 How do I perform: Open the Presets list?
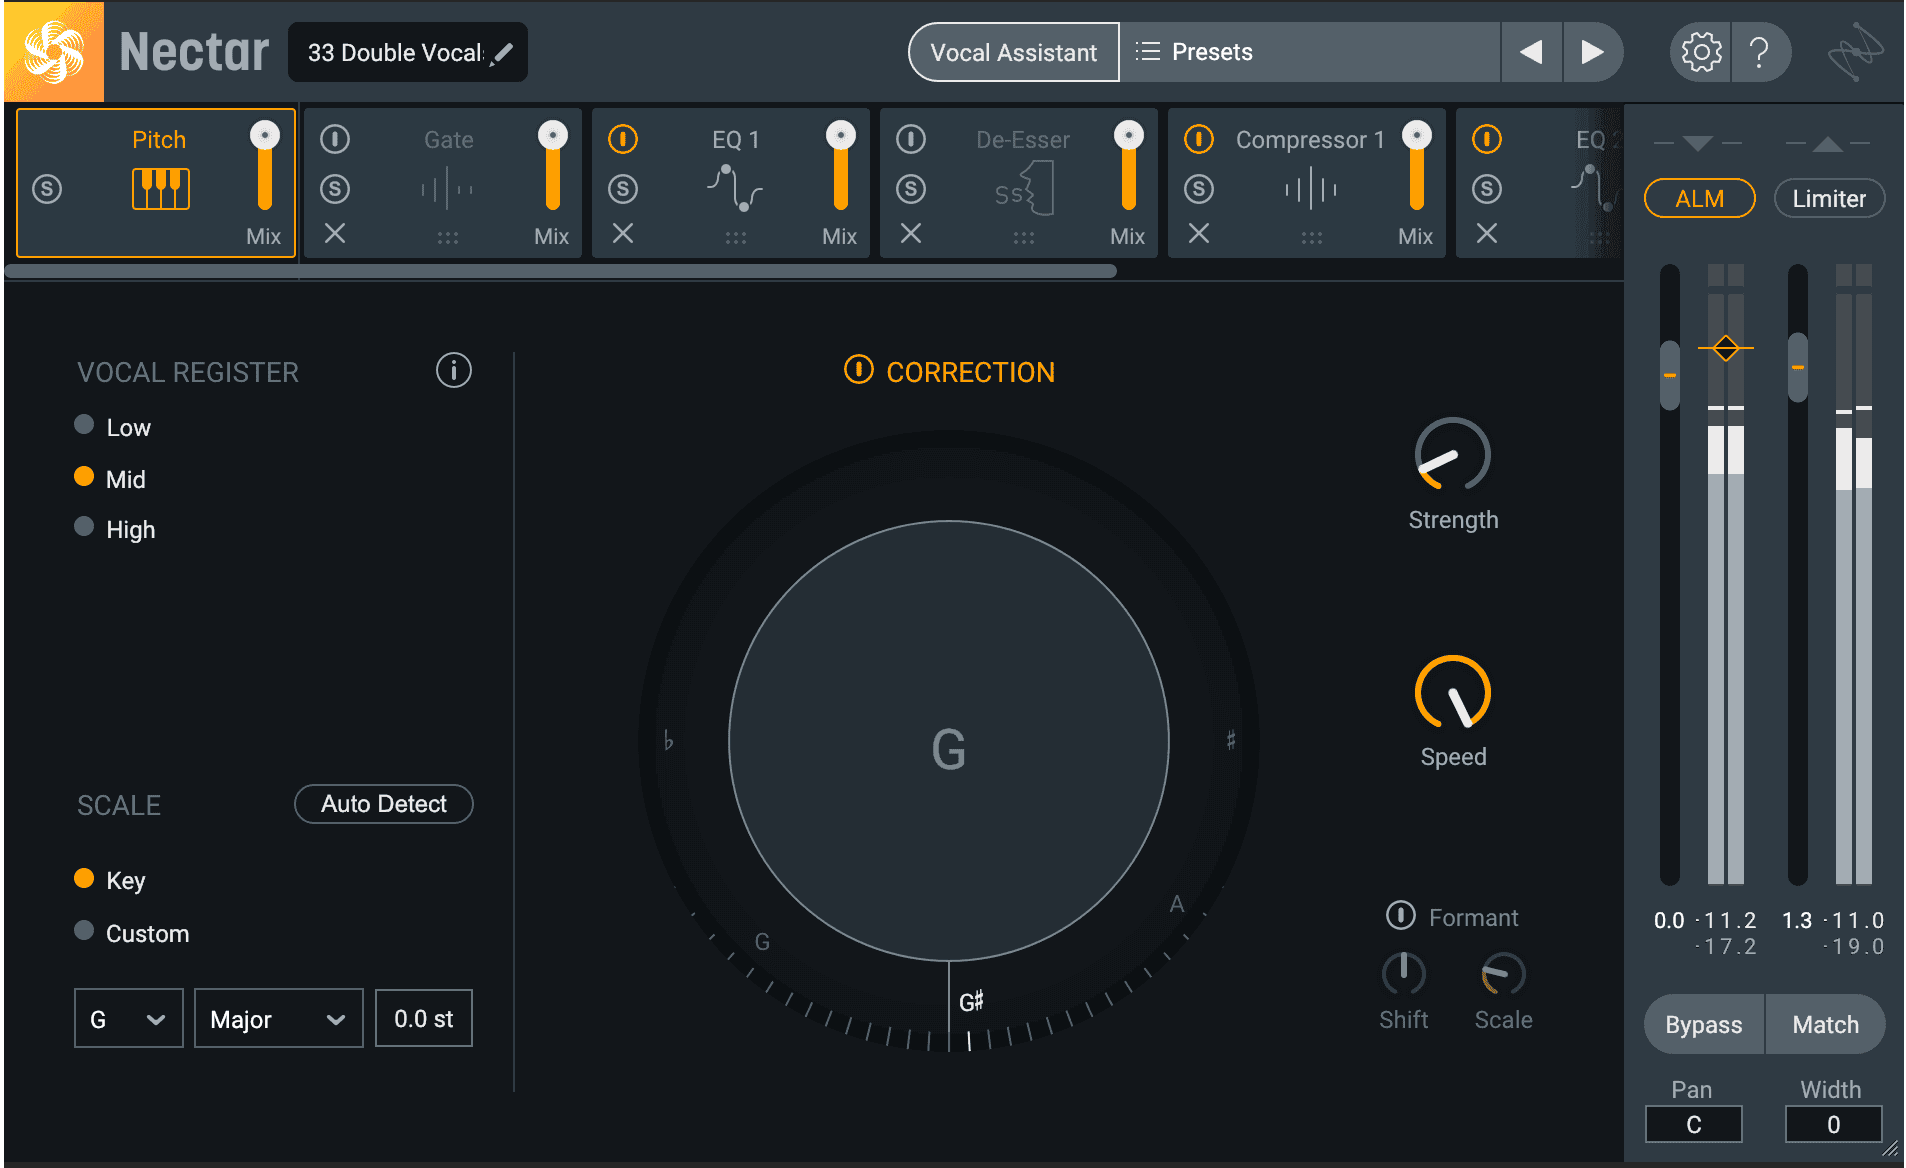point(1310,52)
